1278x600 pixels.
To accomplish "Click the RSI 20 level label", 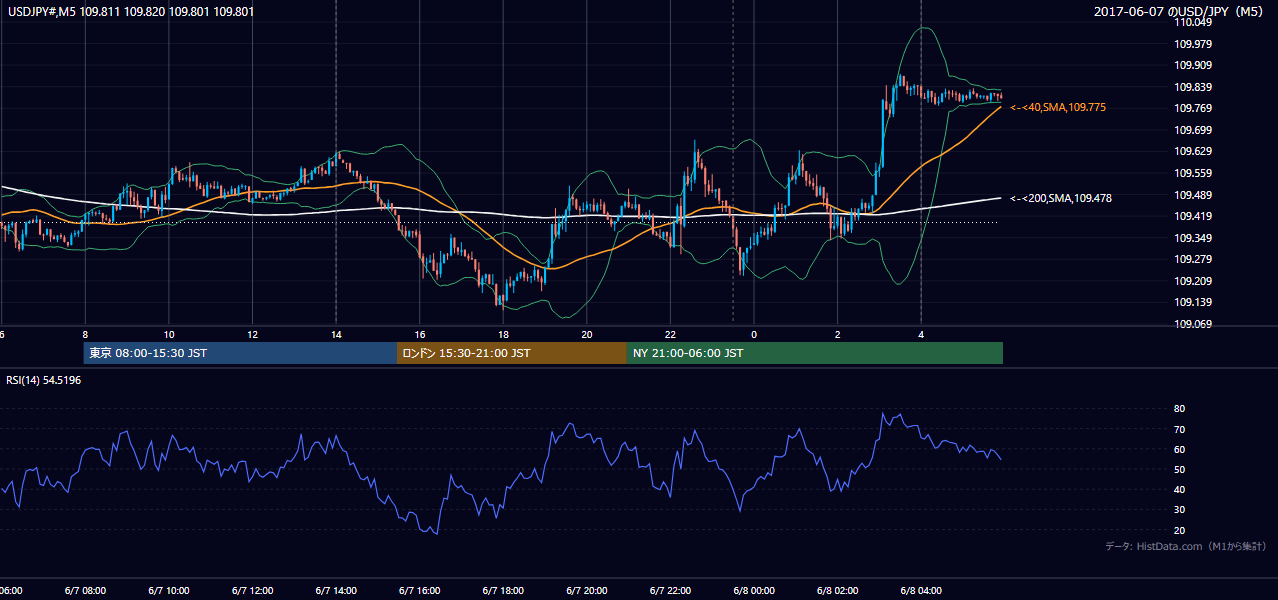I will 1179,530.
